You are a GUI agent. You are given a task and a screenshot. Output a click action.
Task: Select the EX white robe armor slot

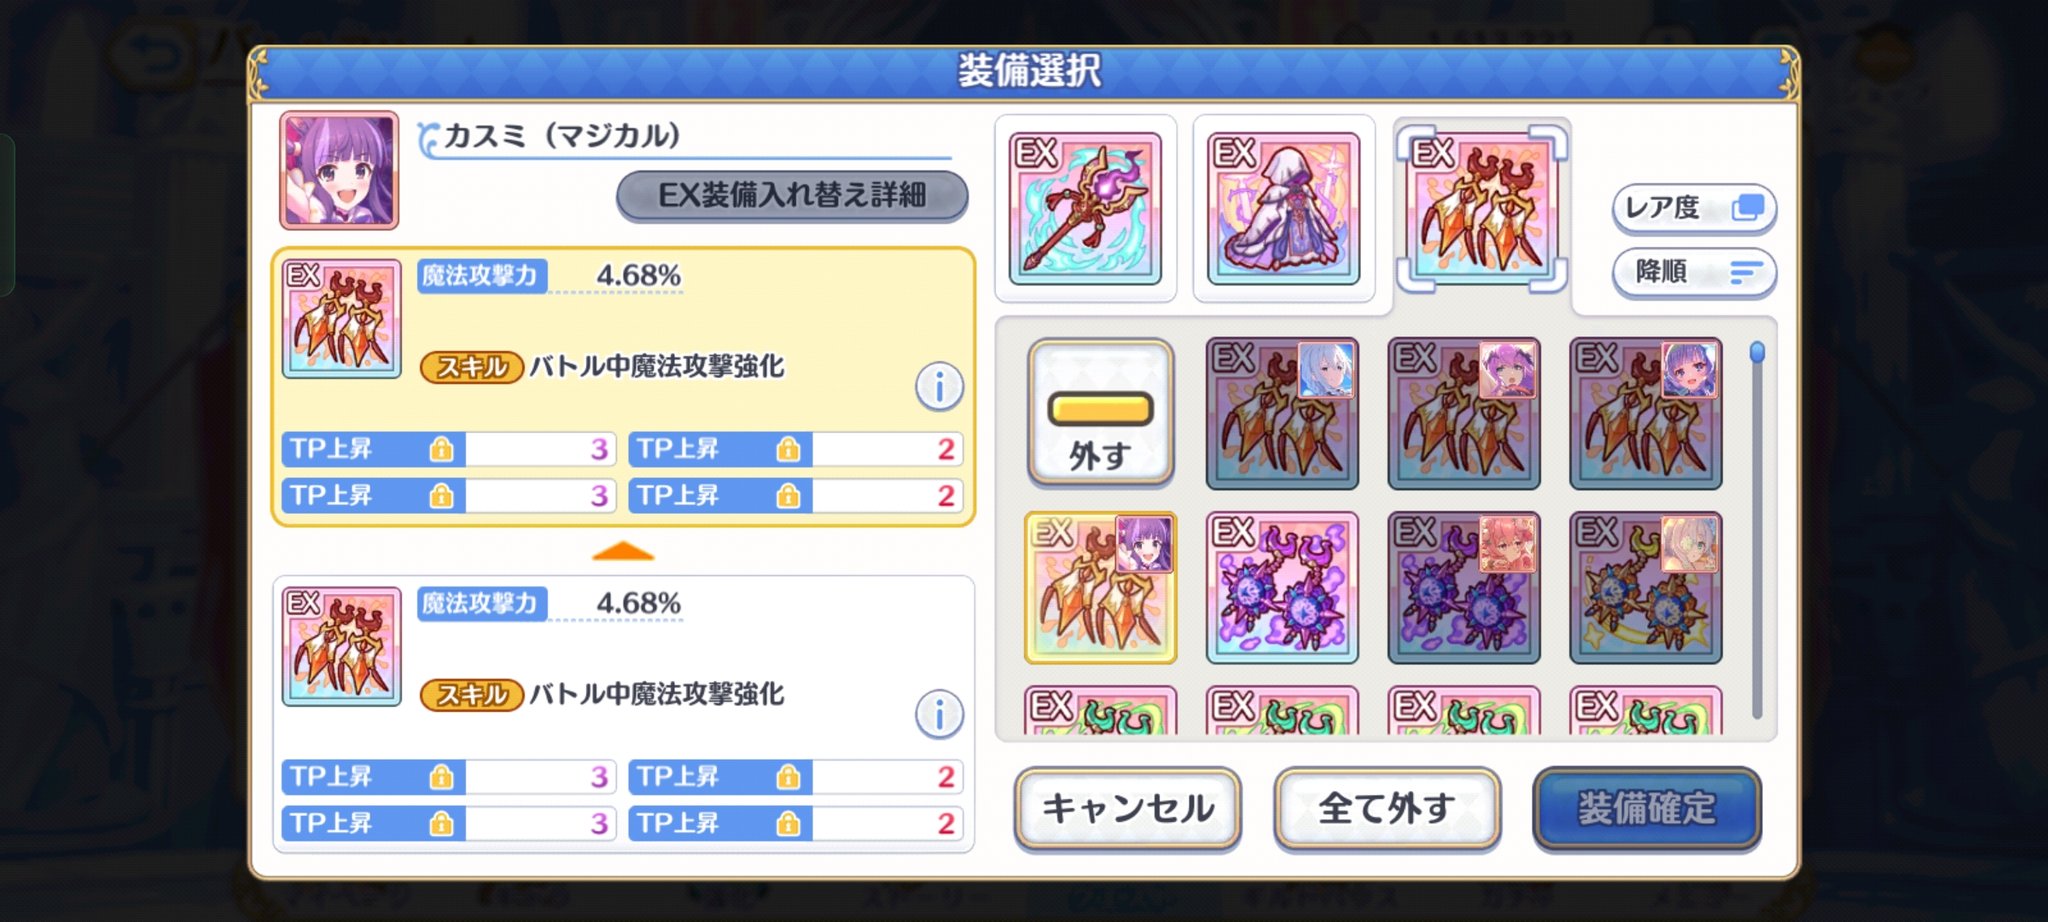pos(1283,209)
